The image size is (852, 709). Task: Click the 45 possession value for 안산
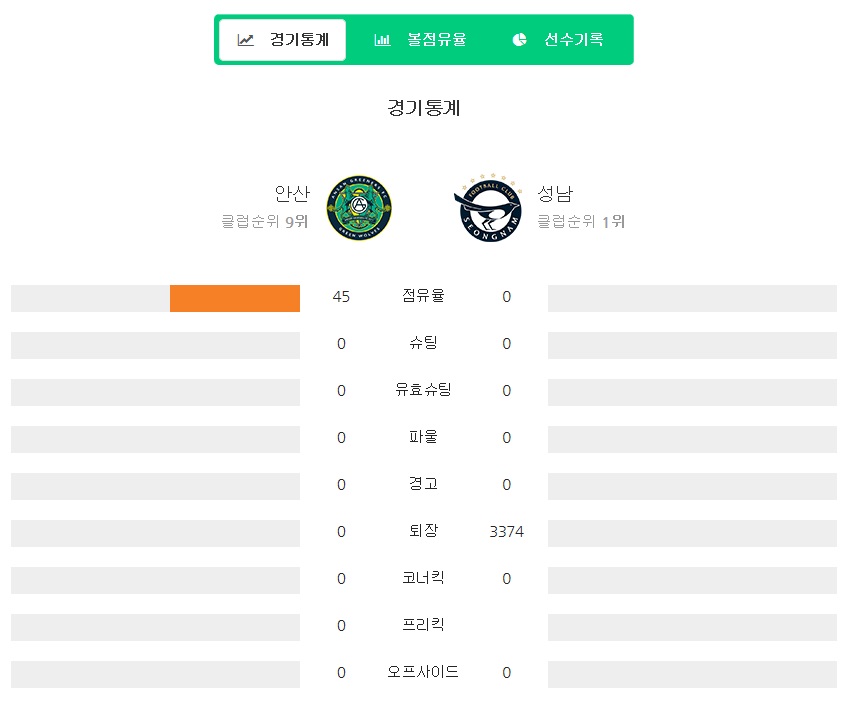coord(341,297)
